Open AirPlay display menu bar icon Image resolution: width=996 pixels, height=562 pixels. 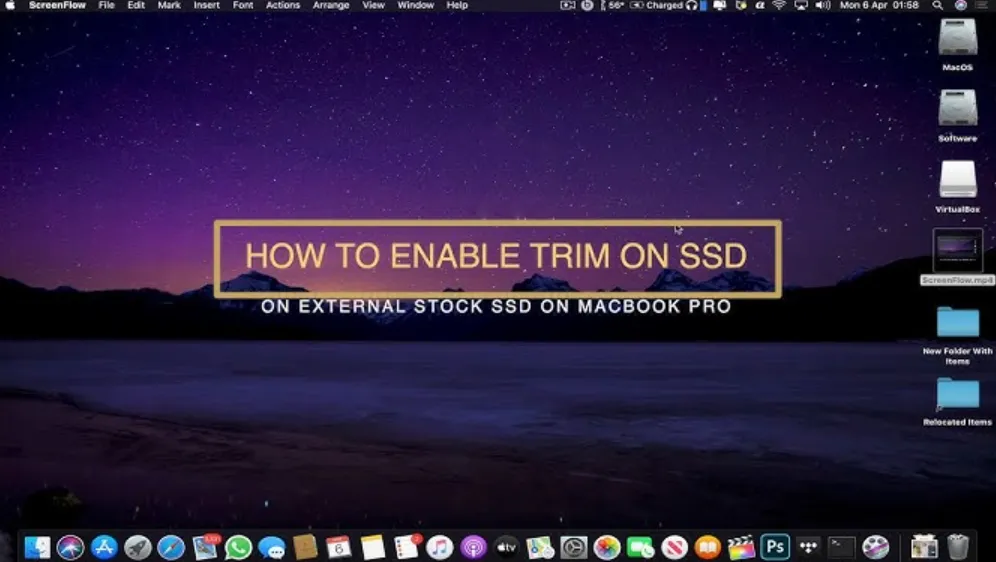tap(801, 5)
